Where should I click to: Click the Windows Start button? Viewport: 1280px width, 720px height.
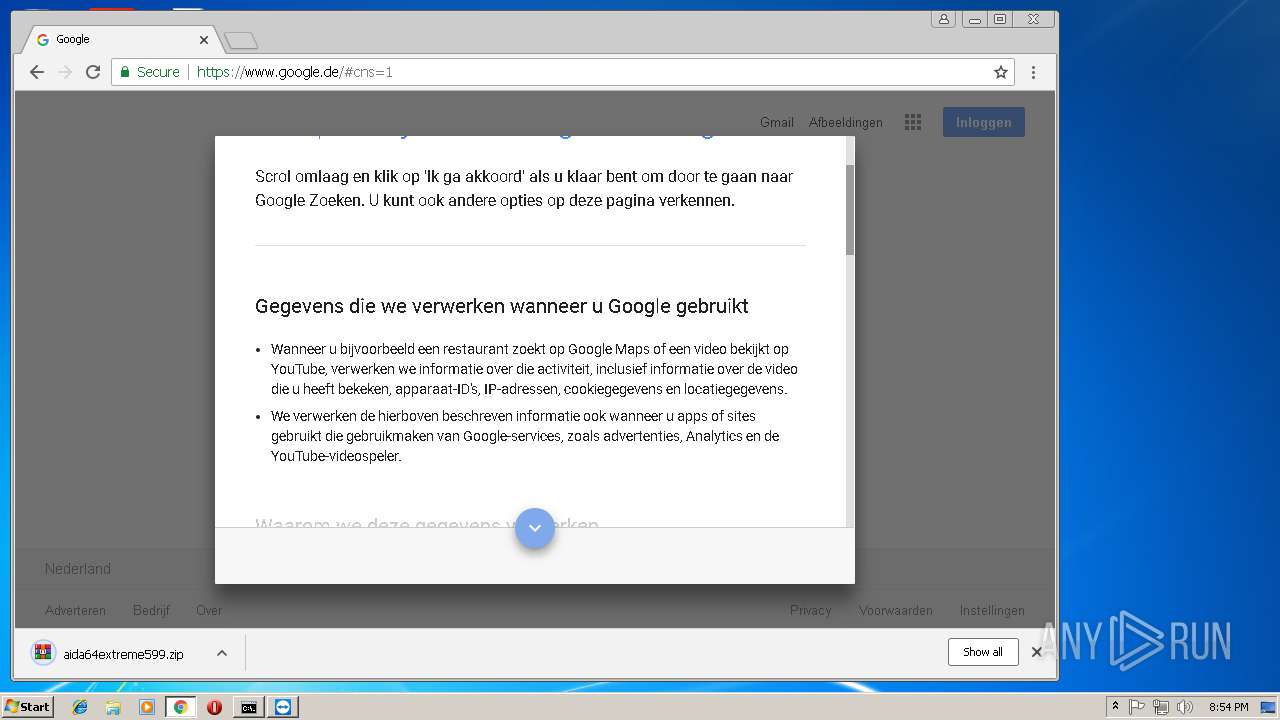point(27,706)
